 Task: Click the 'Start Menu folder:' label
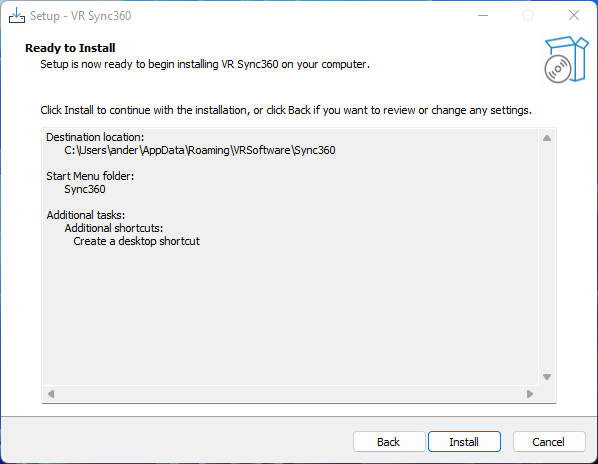point(90,176)
